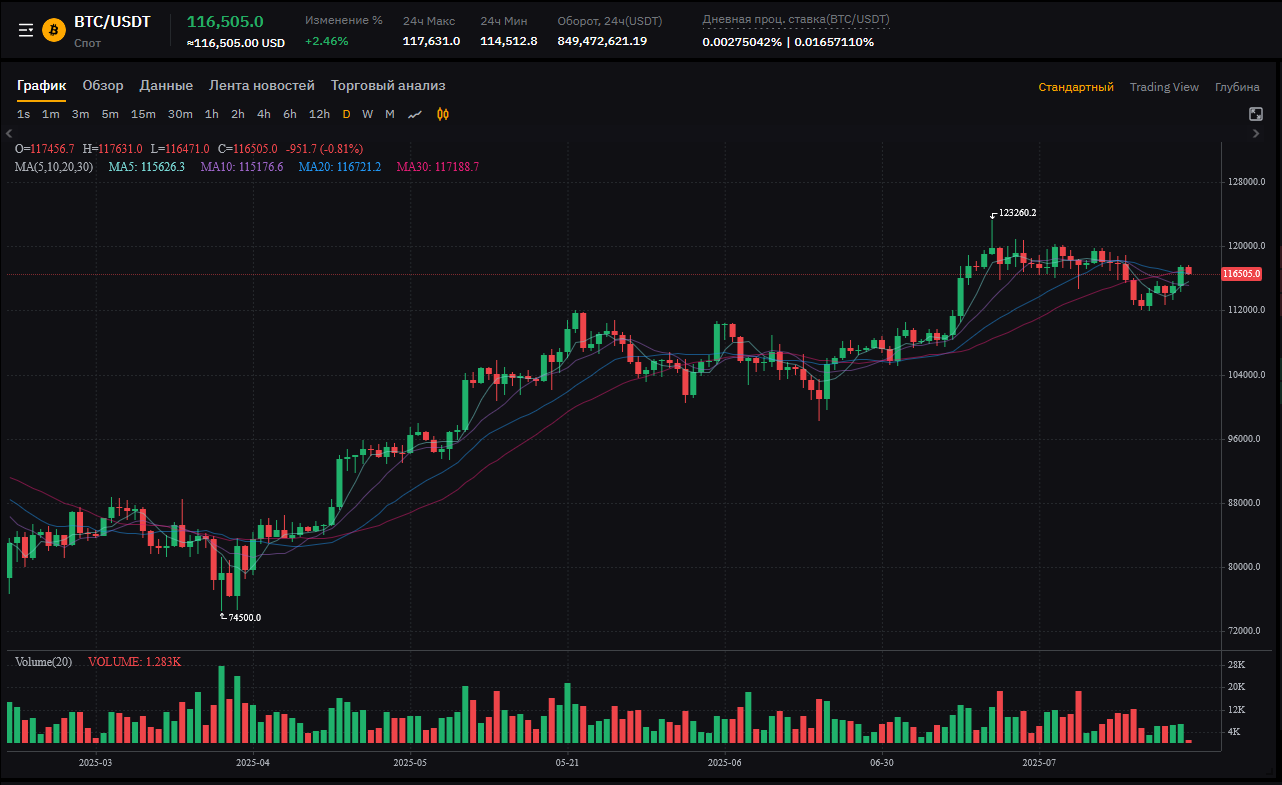The height and width of the screenshot is (785, 1282).
Task: Select the 1h timeframe
Action: (212, 114)
